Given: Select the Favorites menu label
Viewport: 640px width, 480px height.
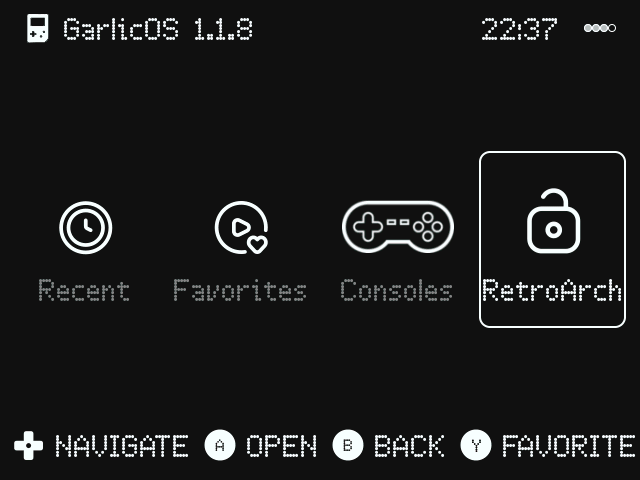Looking at the screenshot, I should click(240, 291).
